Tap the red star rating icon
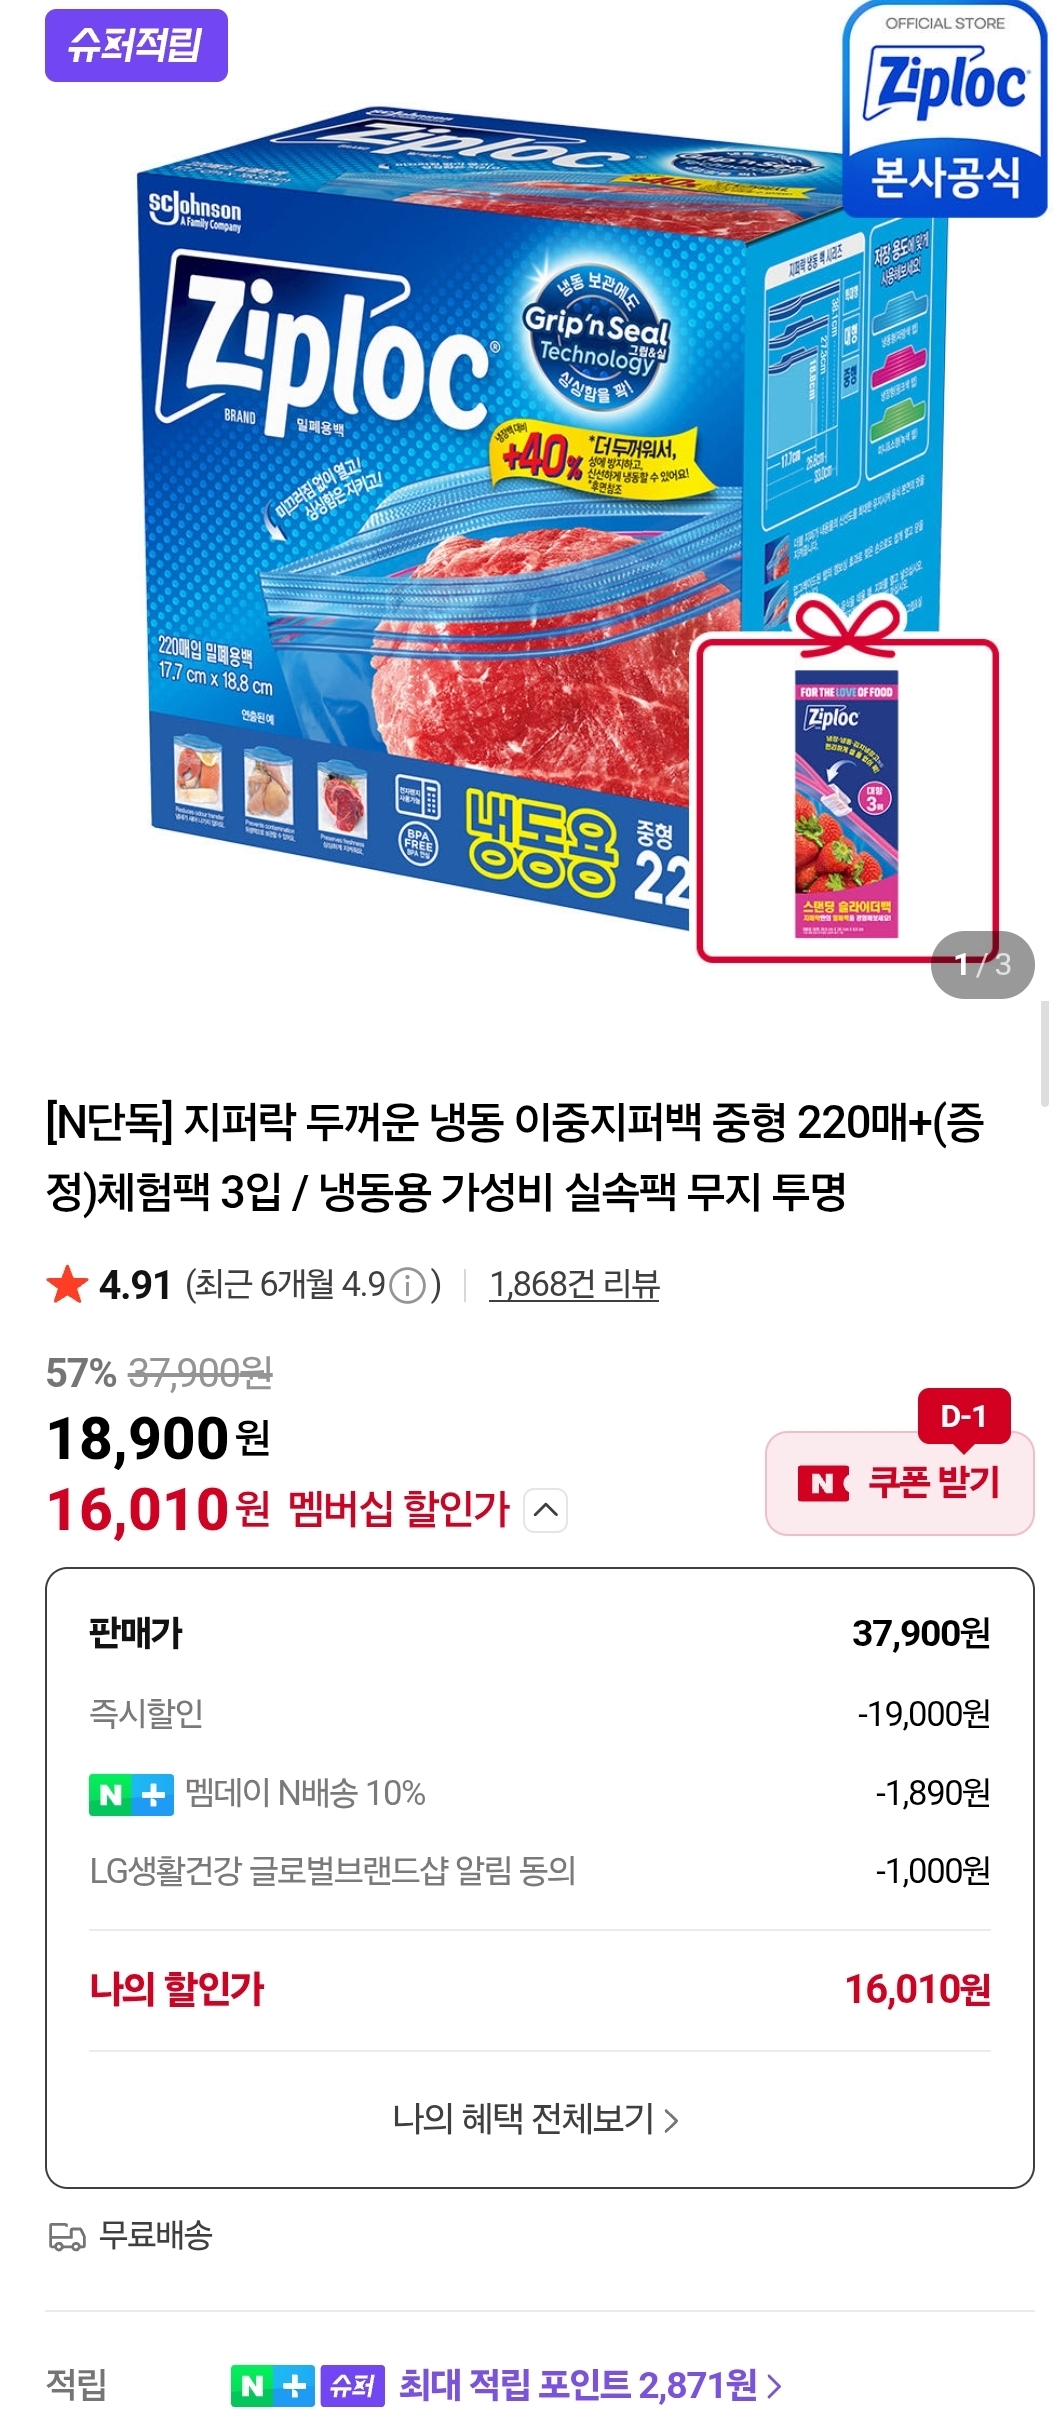 (x=67, y=1284)
